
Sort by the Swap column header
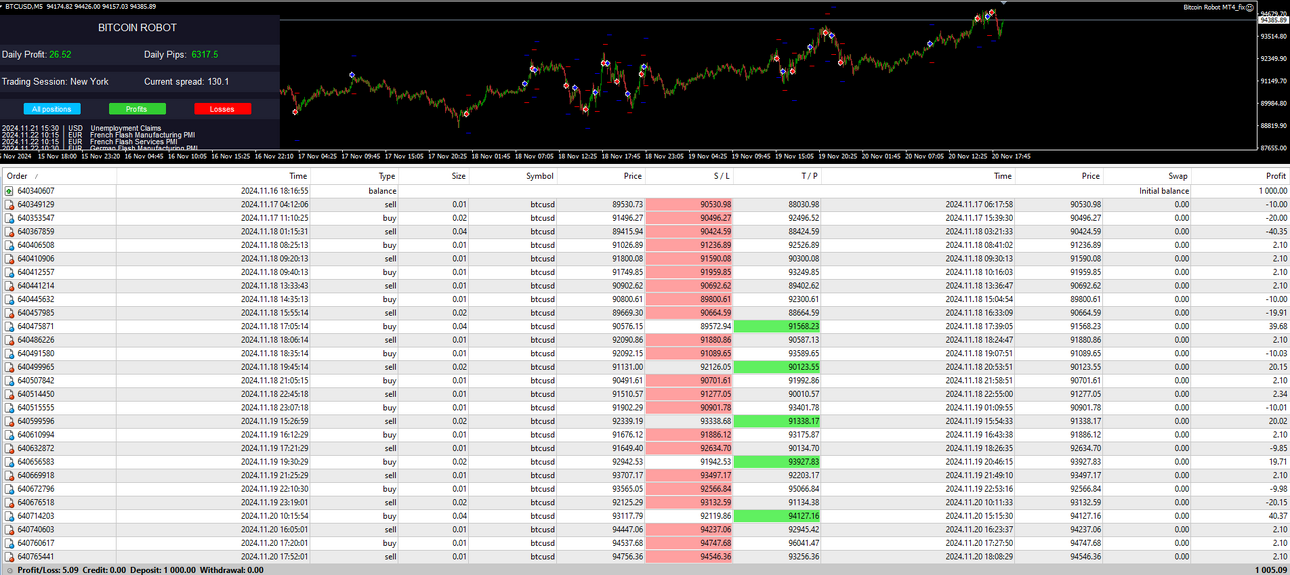tap(1148, 176)
